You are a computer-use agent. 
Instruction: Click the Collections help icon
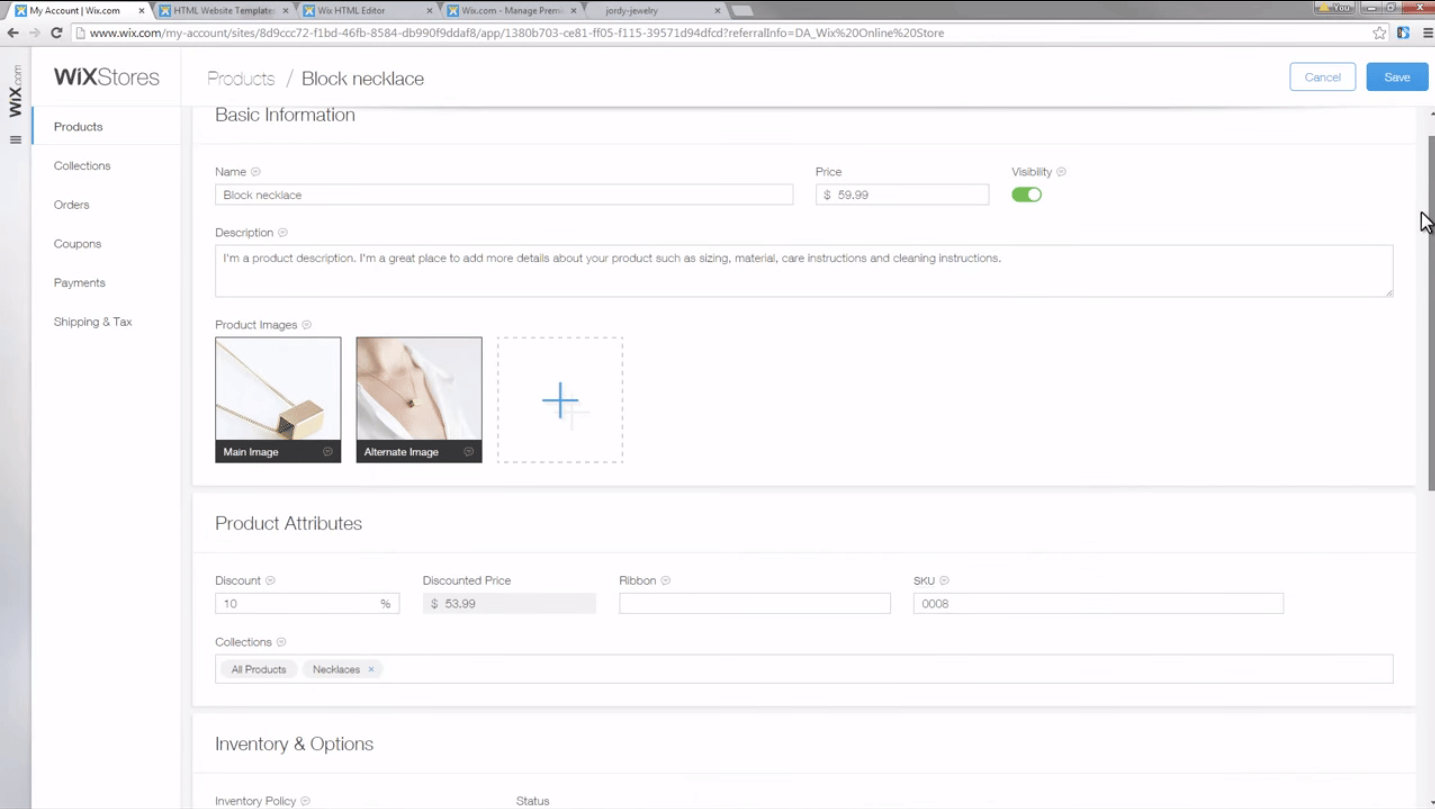pos(281,641)
